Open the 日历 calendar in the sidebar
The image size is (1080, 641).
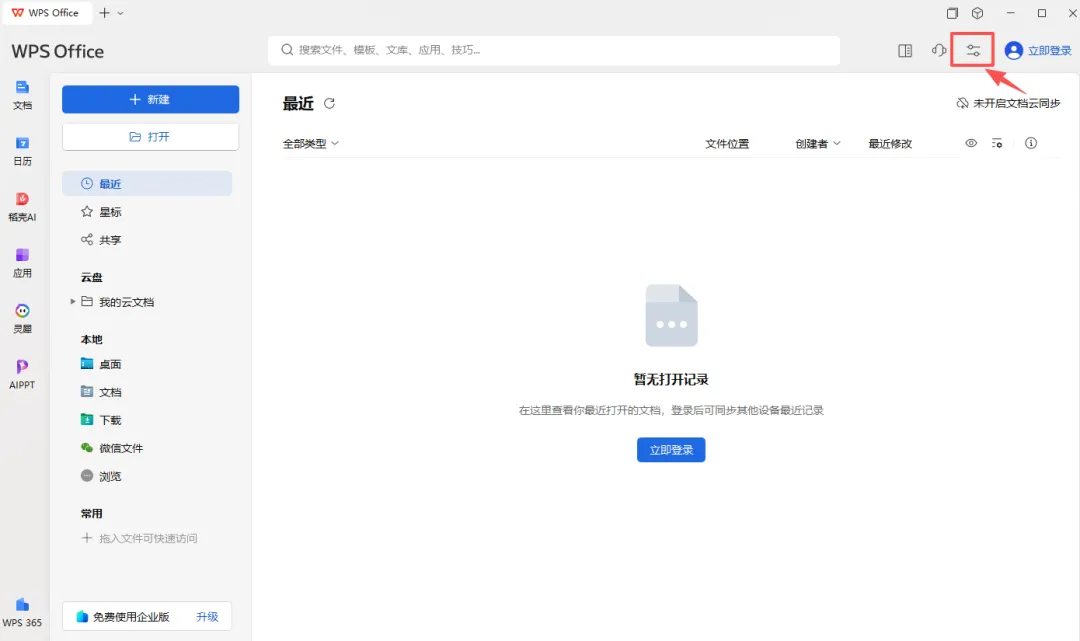point(22,151)
